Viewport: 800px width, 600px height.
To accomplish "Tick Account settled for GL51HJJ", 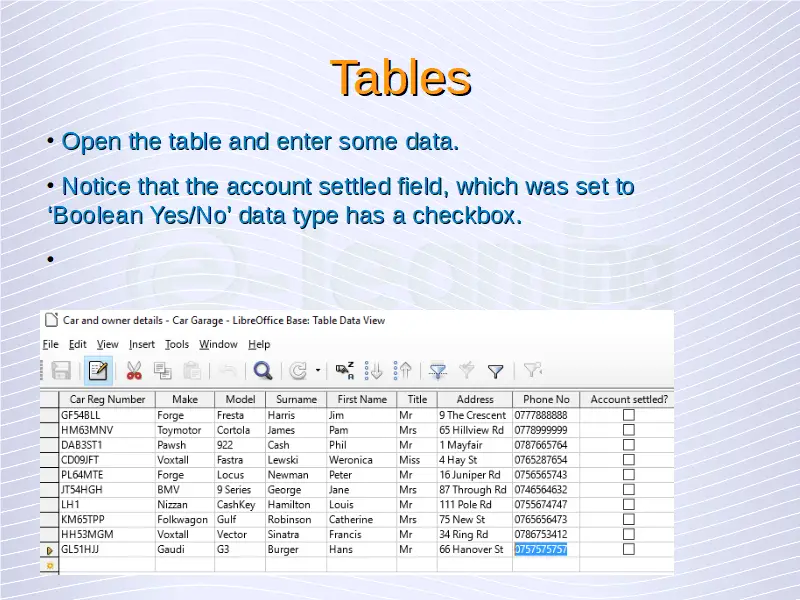I will point(629,549).
